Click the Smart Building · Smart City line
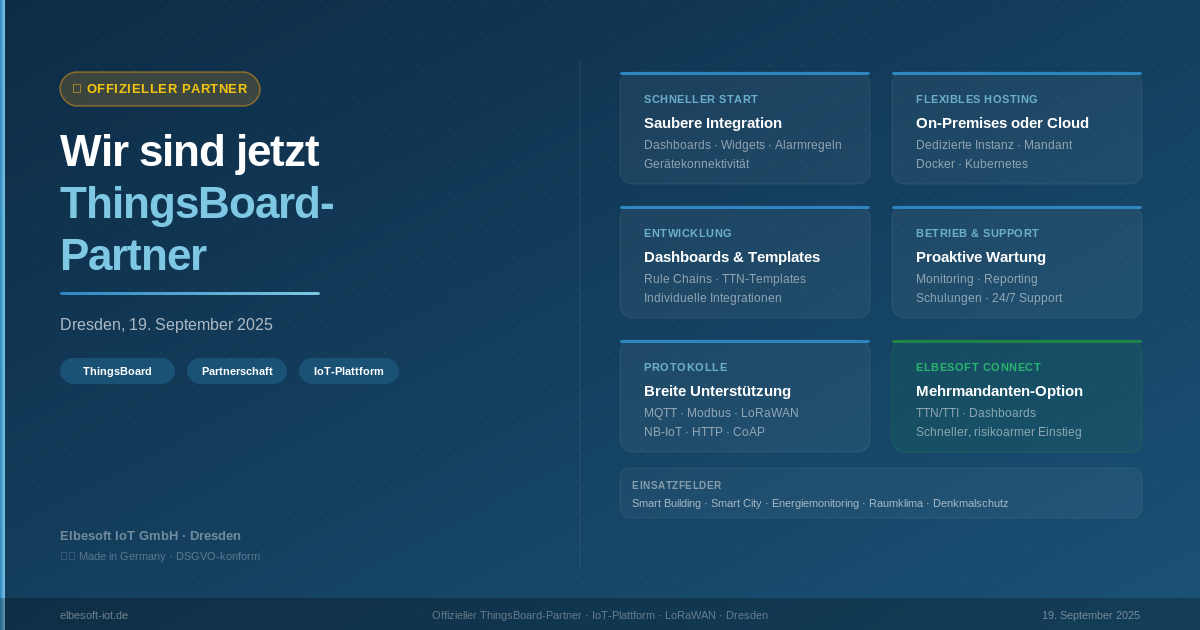The image size is (1200, 630). [x=820, y=503]
